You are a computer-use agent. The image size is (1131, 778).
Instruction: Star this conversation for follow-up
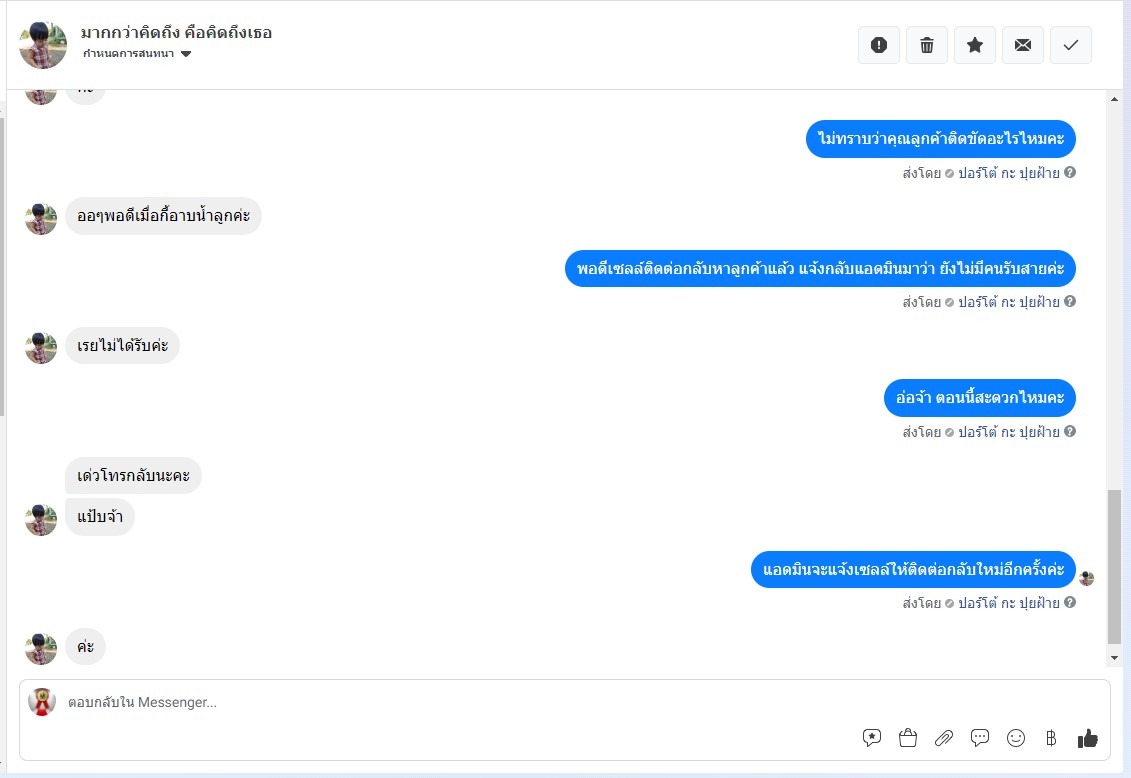(x=974, y=45)
